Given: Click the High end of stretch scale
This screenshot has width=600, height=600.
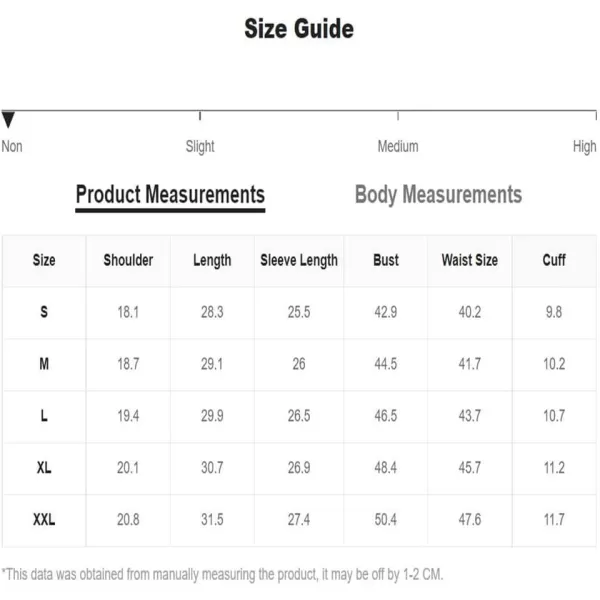Looking at the screenshot, I should click(584, 147).
